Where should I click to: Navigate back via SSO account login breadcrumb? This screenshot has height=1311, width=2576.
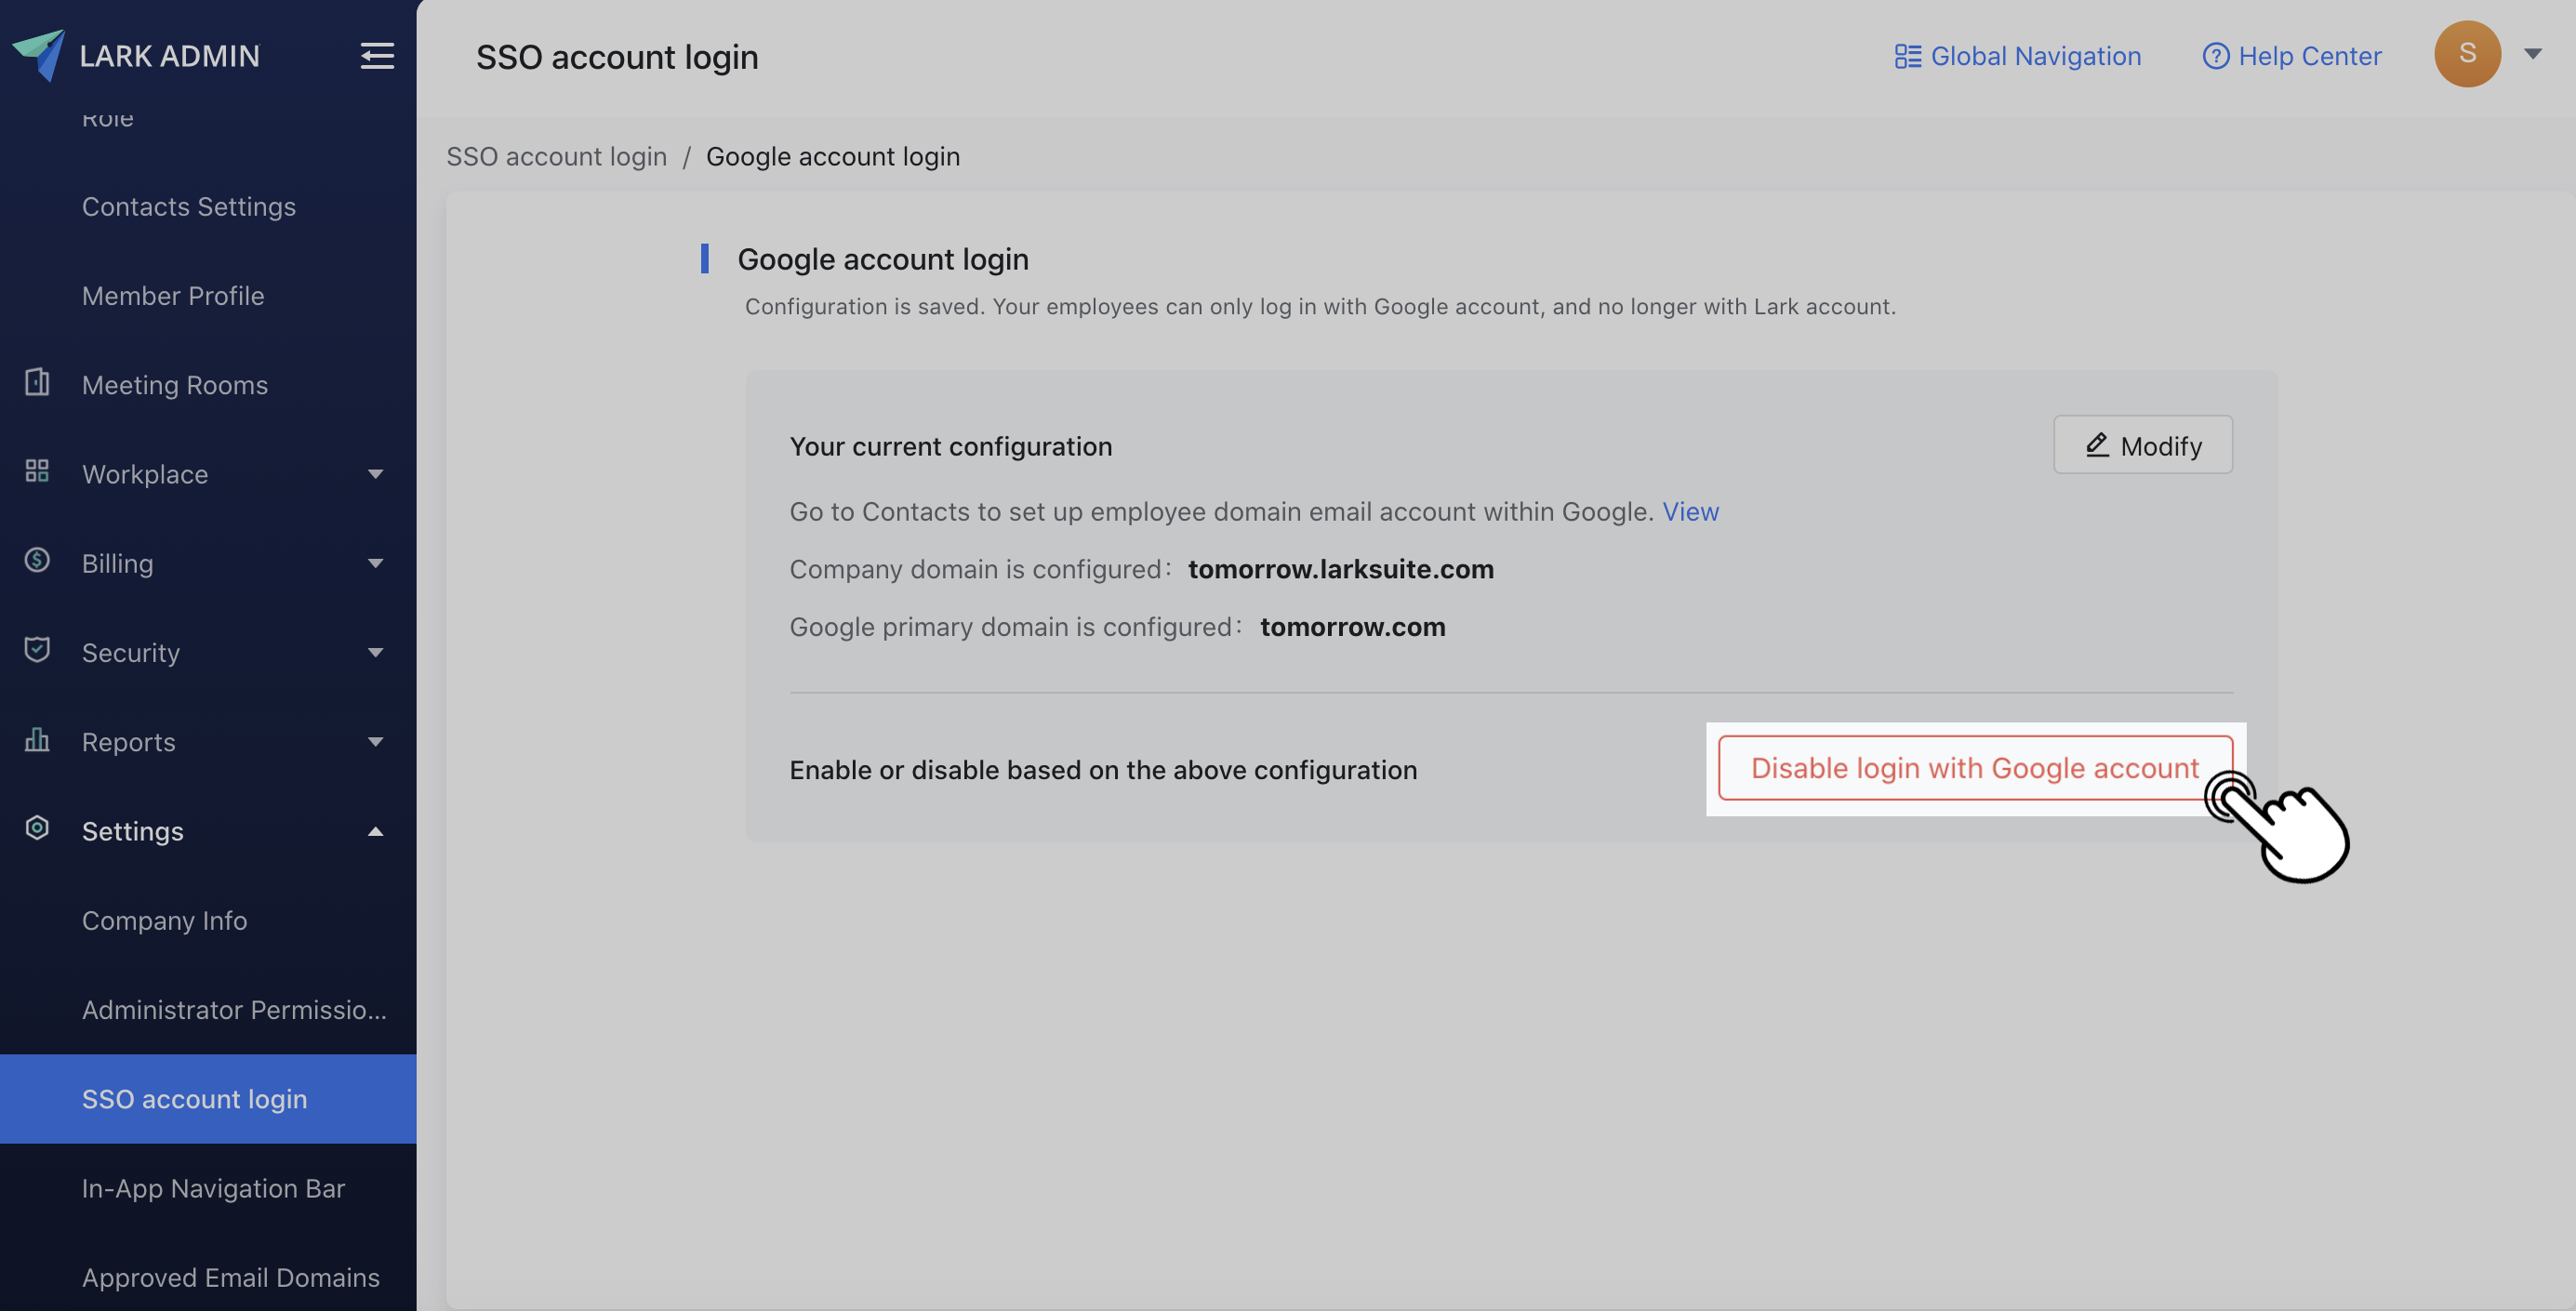[x=556, y=157]
